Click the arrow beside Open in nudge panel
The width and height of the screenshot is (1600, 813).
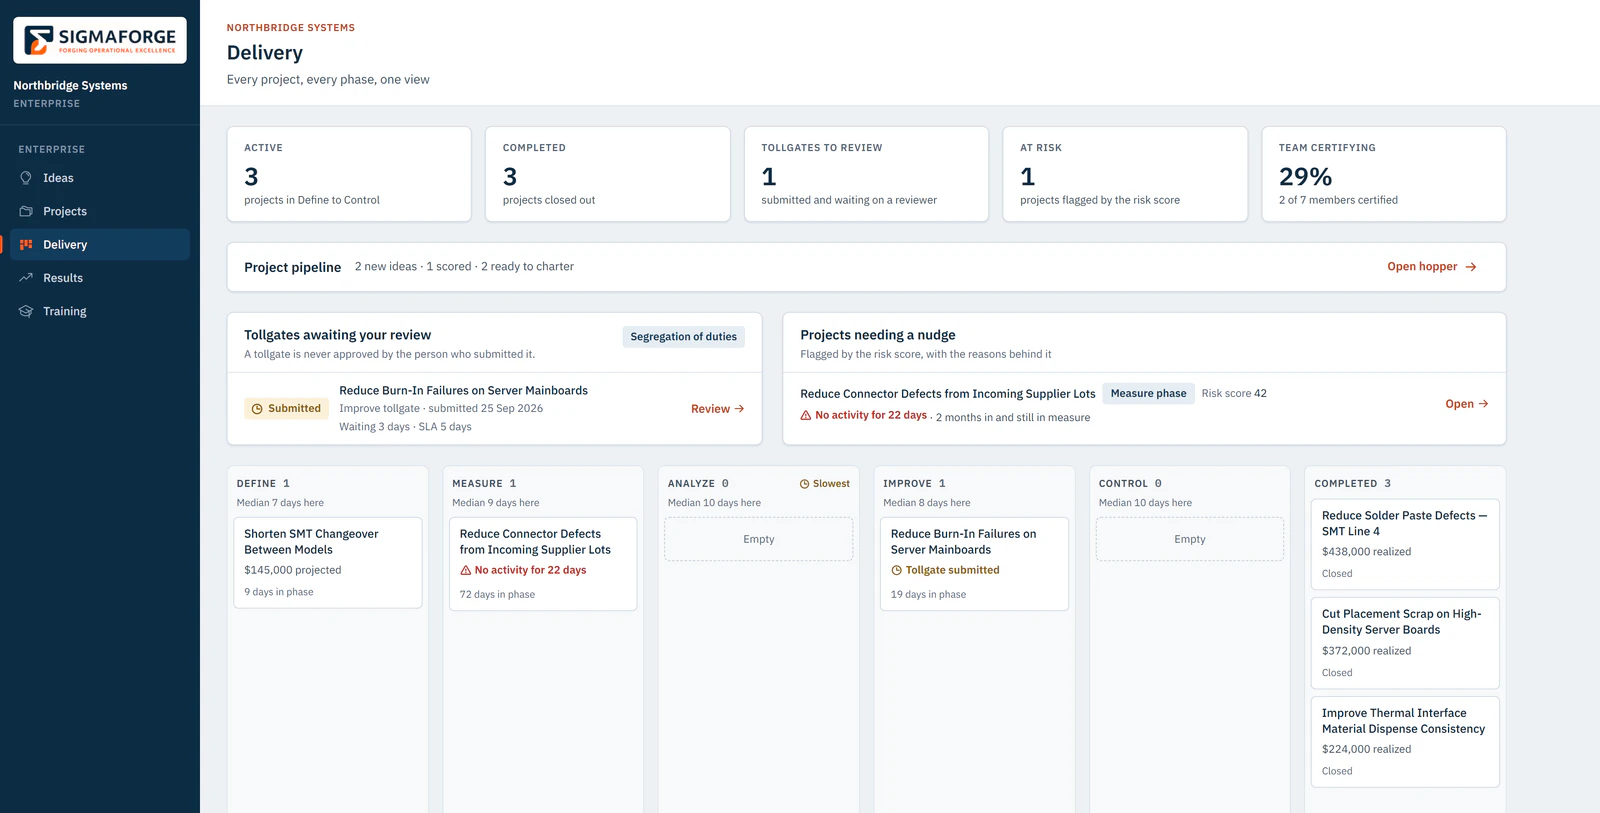tap(1483, 404)
